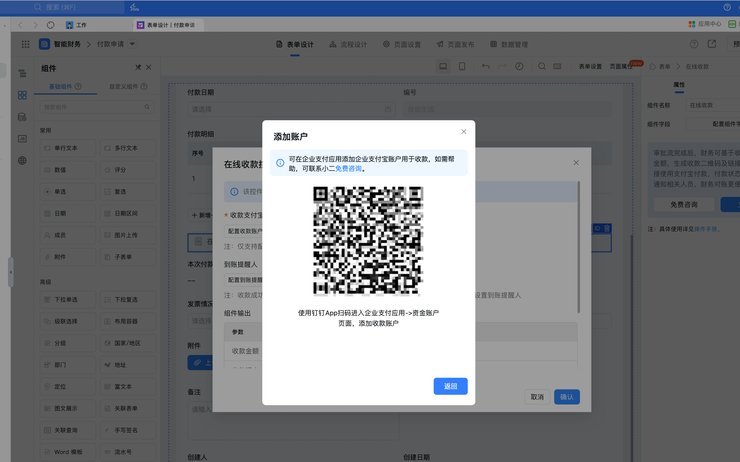The image size is (740, 462).
Task: Click the undo arrow in toolbar
Action: tap(485, 67)
